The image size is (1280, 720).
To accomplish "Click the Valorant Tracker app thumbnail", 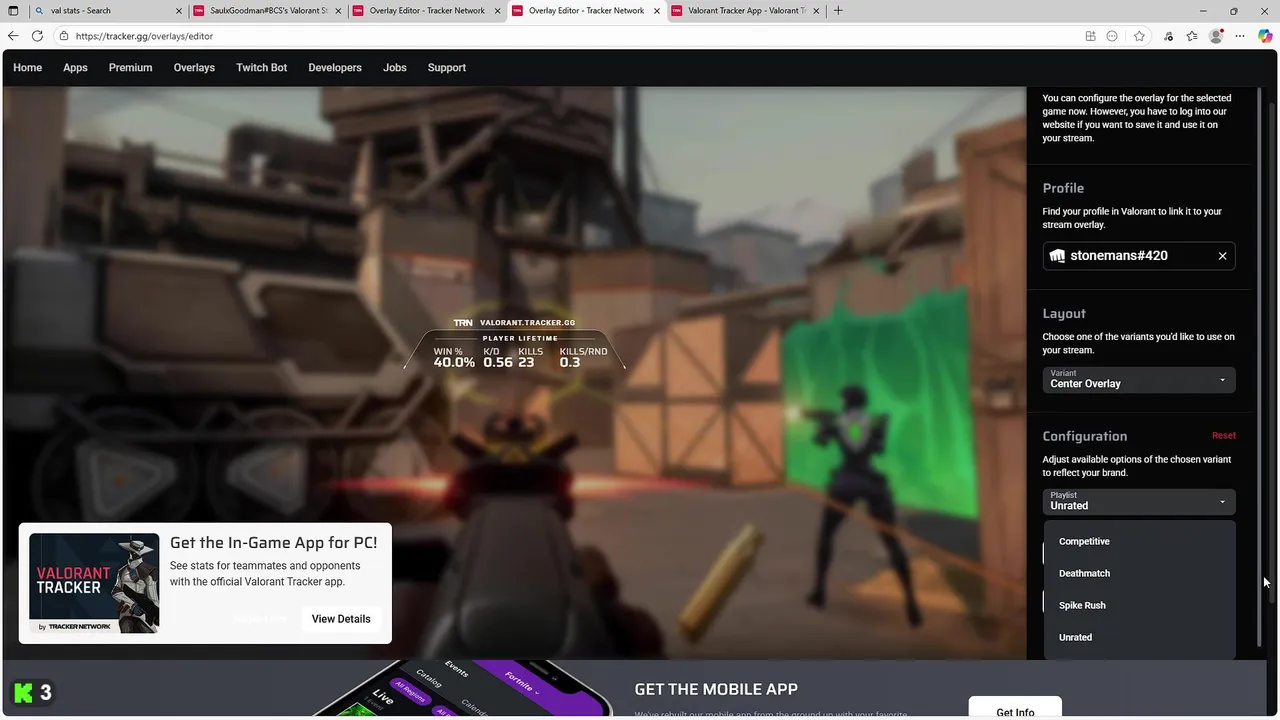I will coord(94,583).
